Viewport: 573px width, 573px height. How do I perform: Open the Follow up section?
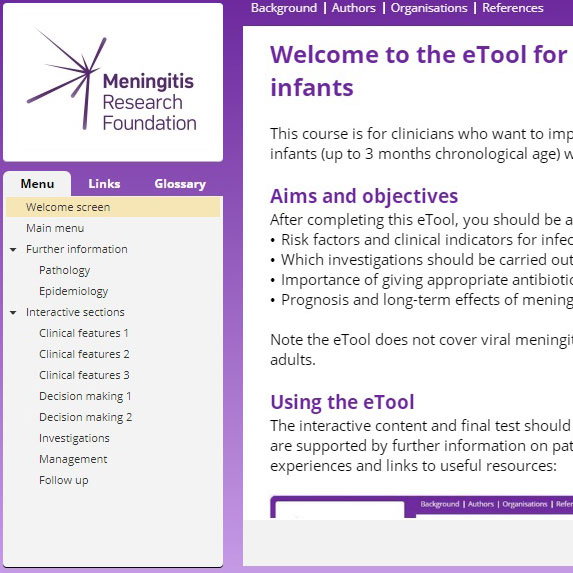click(64, 481)
